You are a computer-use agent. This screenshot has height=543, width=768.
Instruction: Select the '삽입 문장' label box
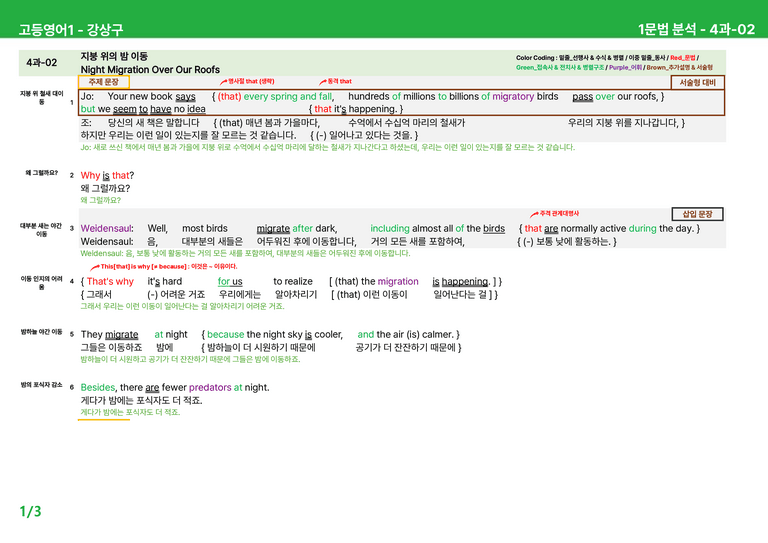coord(697,214)
